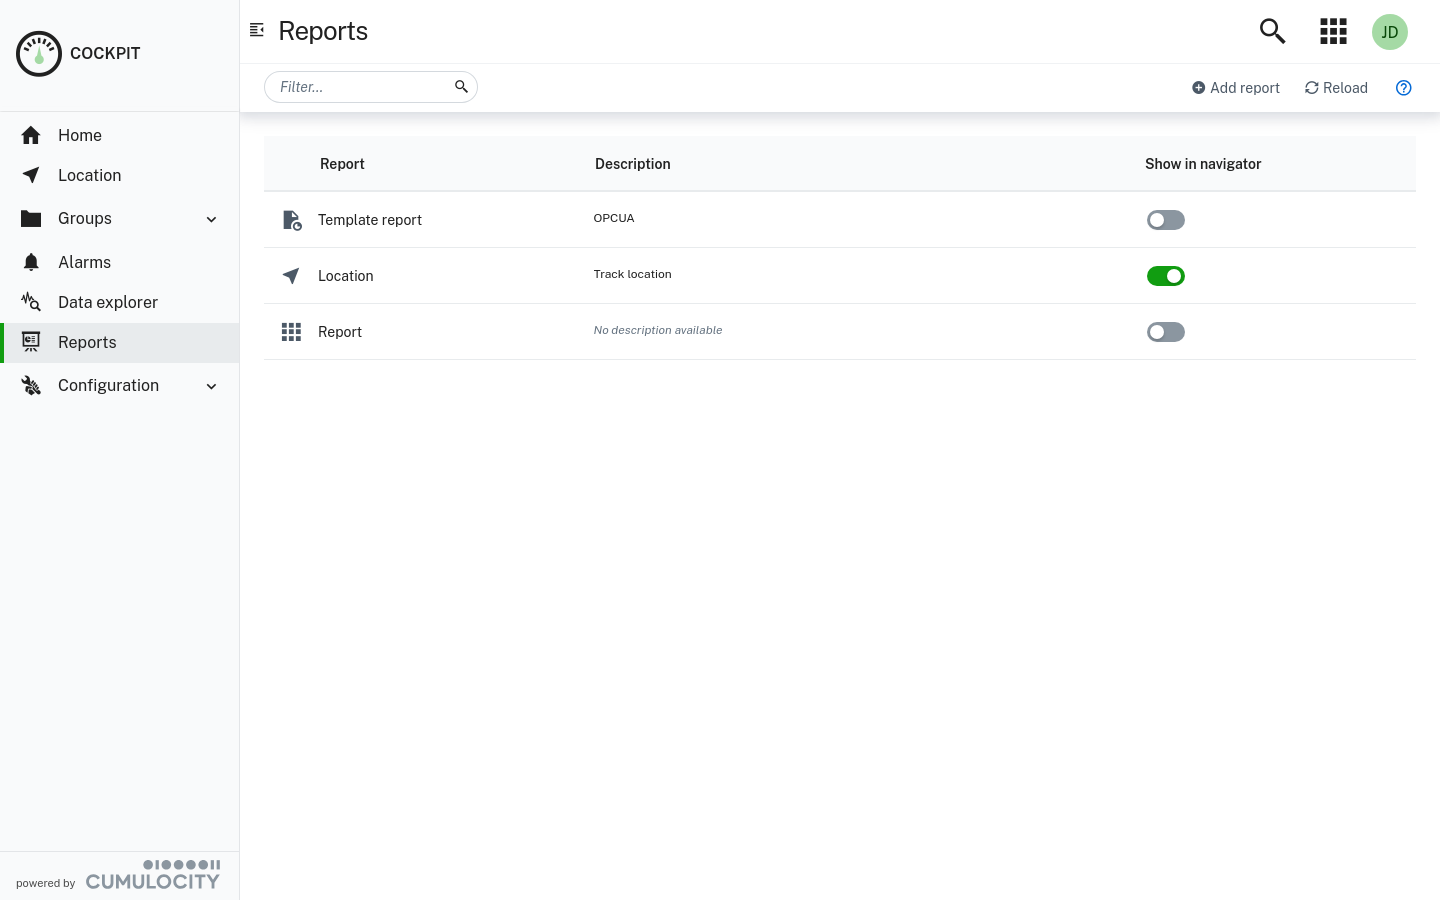Click the Configuration wrench icon
The width and height of the screenshot is (1440, 900).
point(31,385)
